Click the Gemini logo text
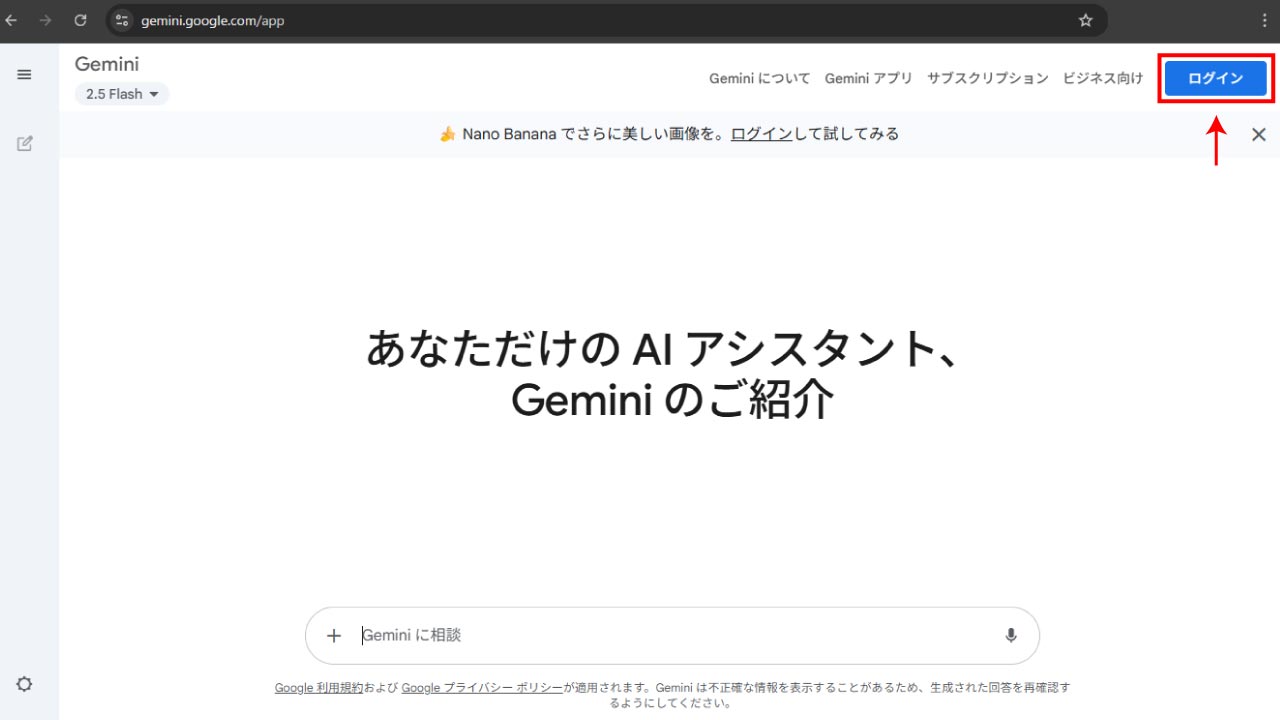 [107, 64]
